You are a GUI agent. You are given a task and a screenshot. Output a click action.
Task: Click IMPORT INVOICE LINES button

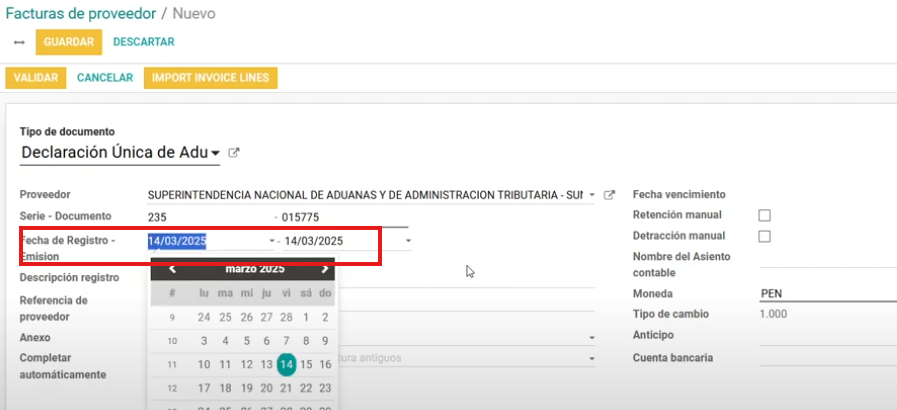[211, 78]
